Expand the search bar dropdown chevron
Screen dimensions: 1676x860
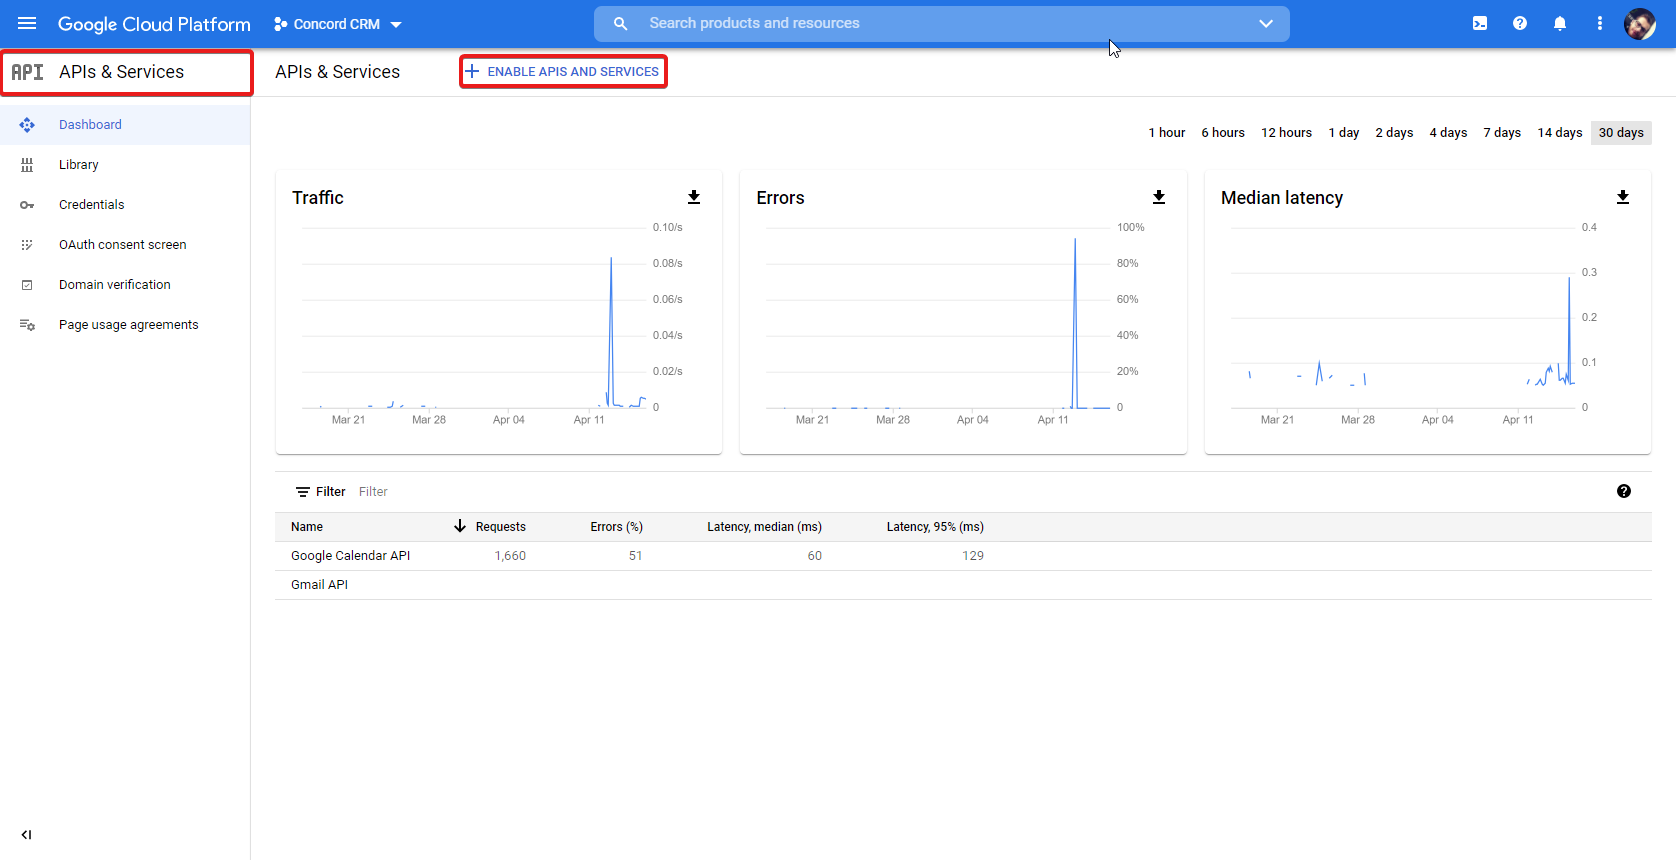coord(1266,23)
